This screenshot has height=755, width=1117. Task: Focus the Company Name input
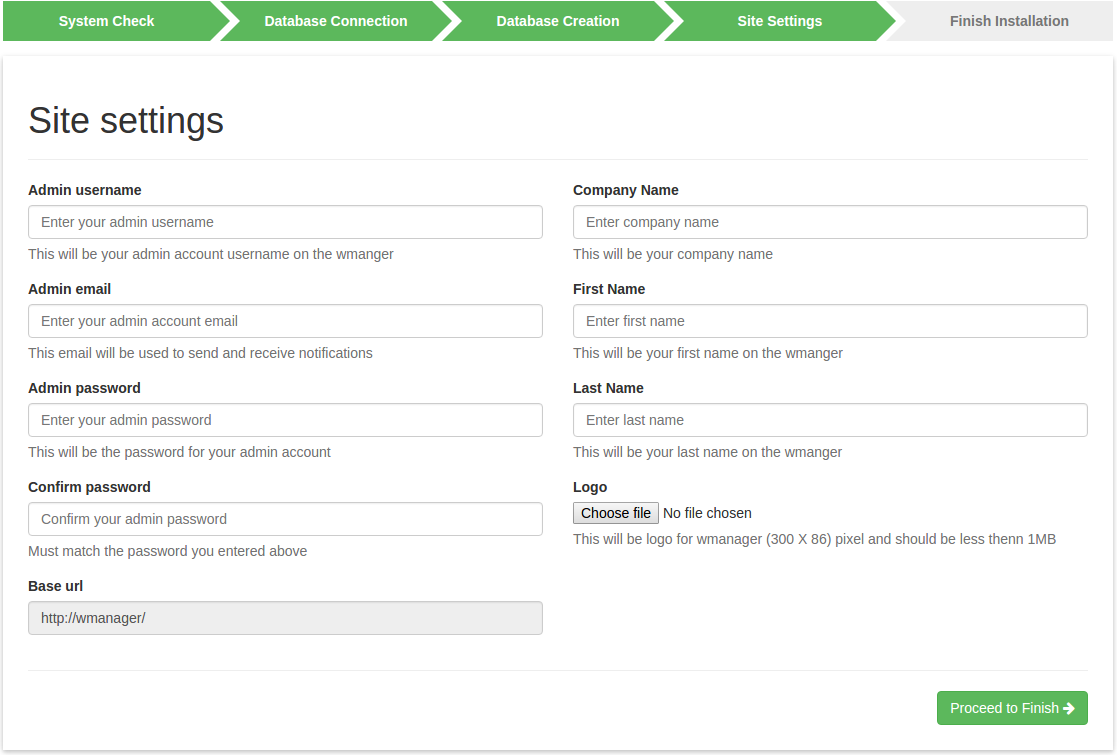coord(830,222)
